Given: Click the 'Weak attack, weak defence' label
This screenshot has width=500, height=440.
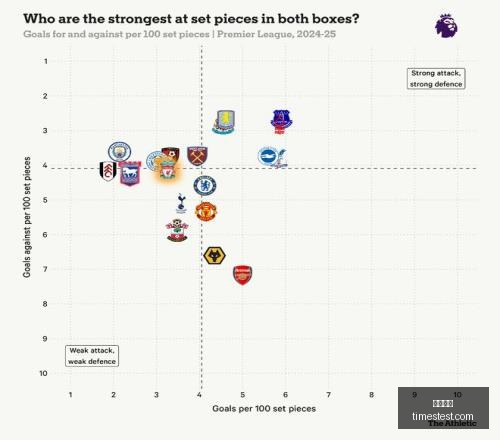Looking at the screenshot, I should (x=92, y=356).
